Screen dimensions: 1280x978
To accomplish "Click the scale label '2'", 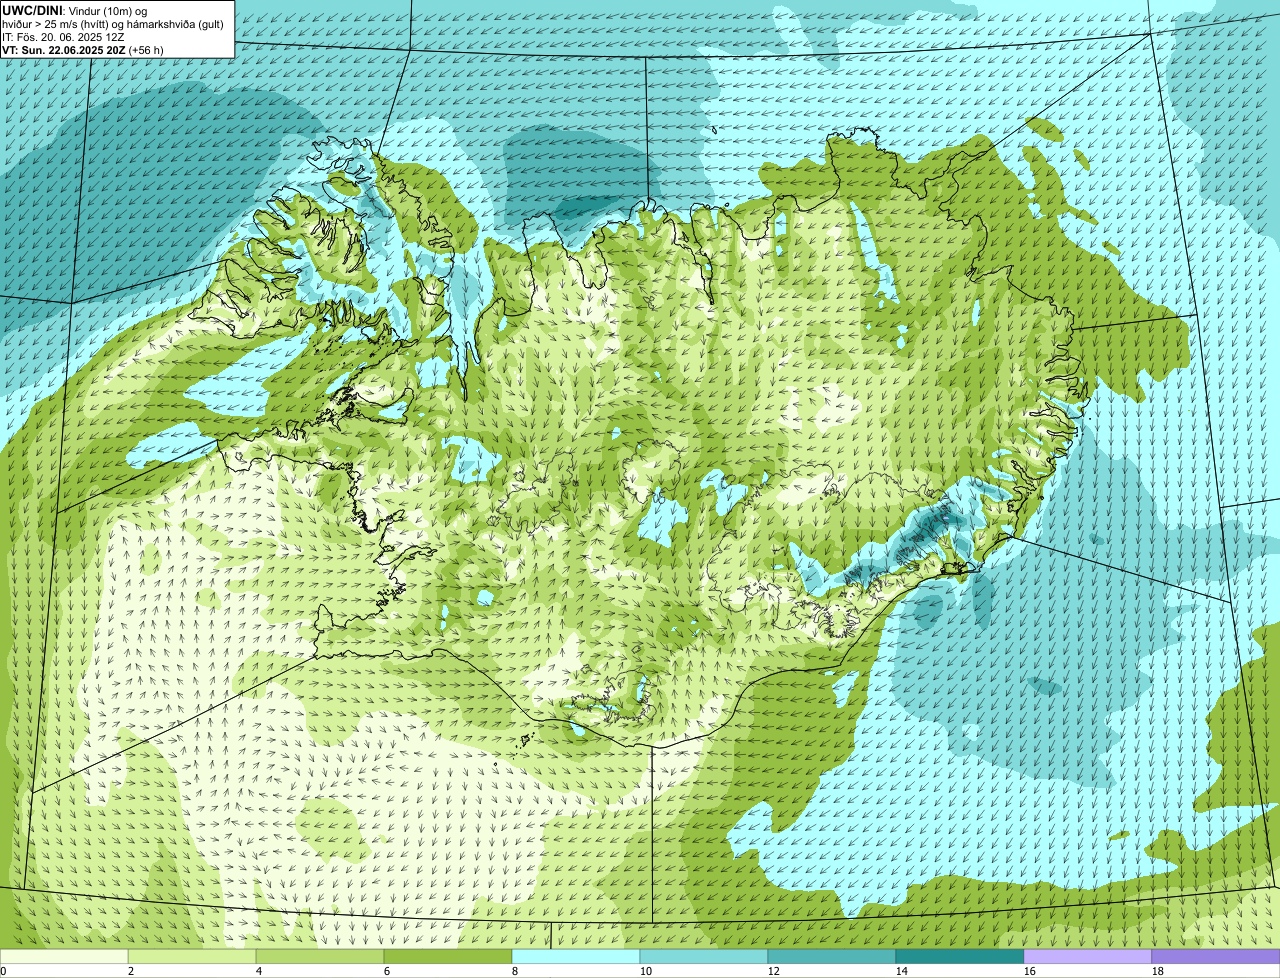I will pyautogui.click(x=131, y=971).
